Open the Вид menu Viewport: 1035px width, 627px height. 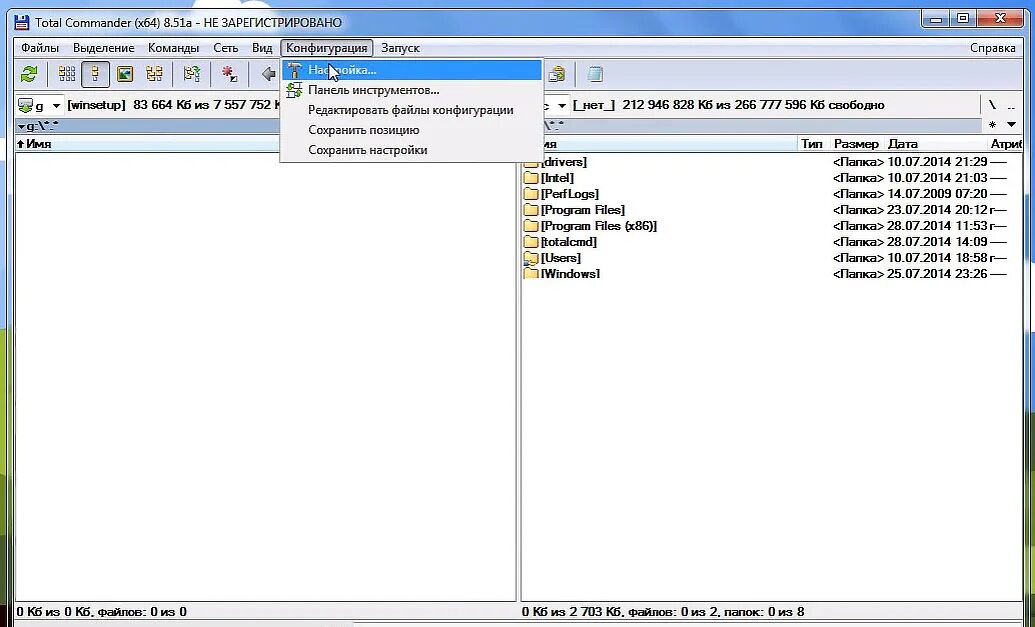coord(262,48)
